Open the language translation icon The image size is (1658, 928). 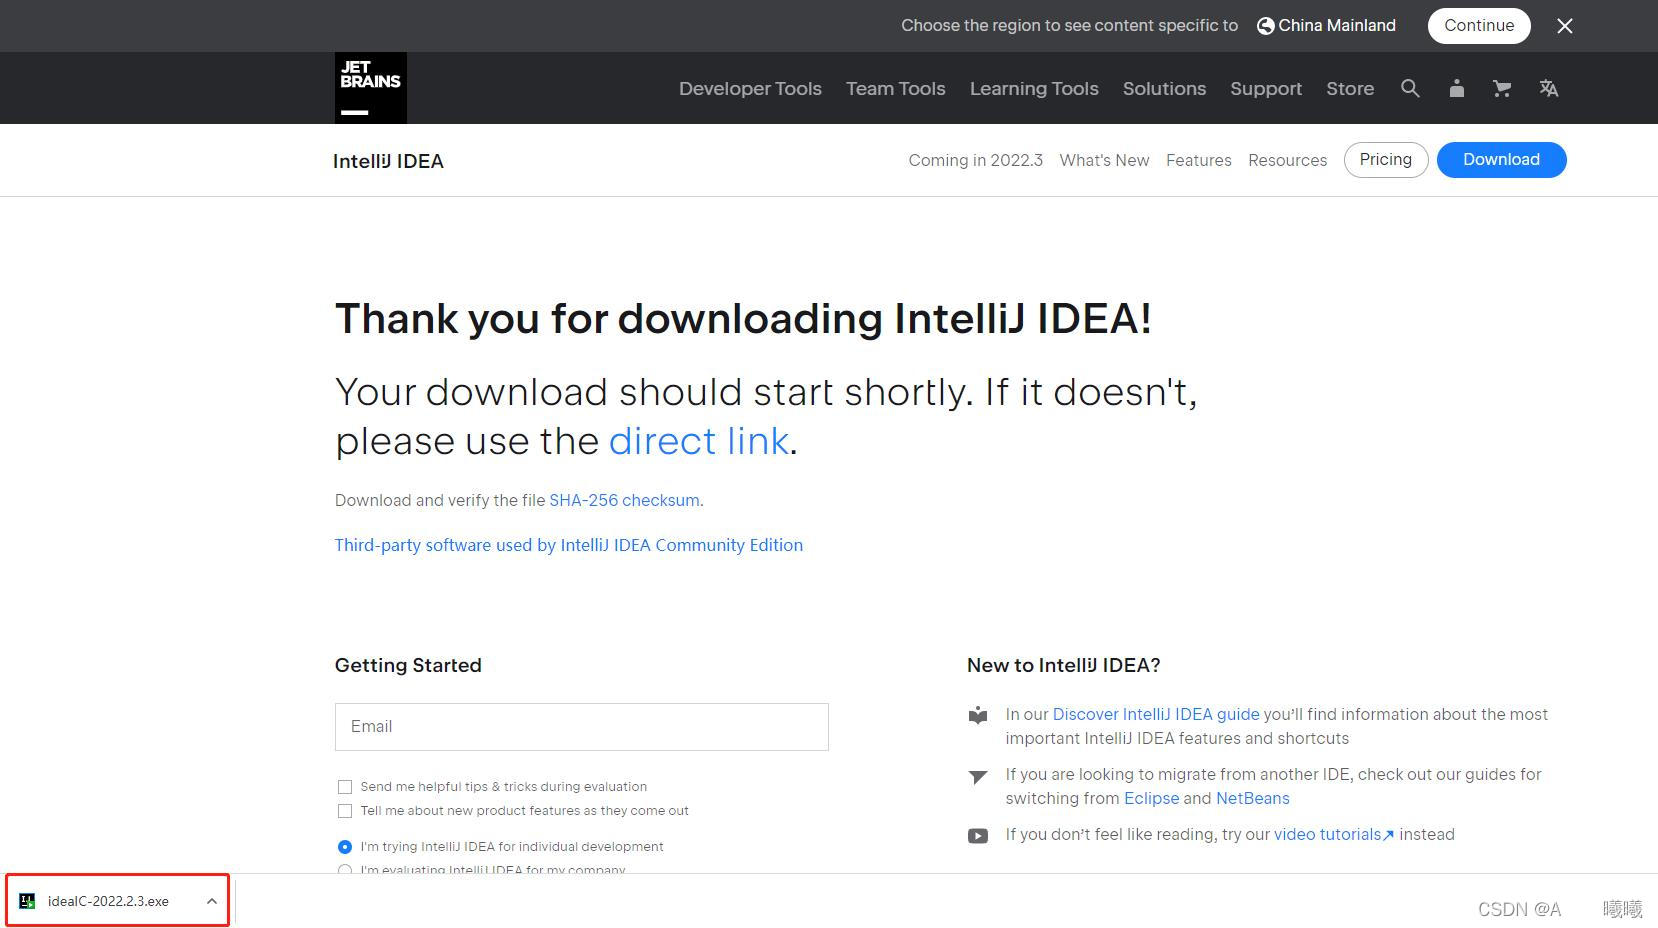[1548, 88]
